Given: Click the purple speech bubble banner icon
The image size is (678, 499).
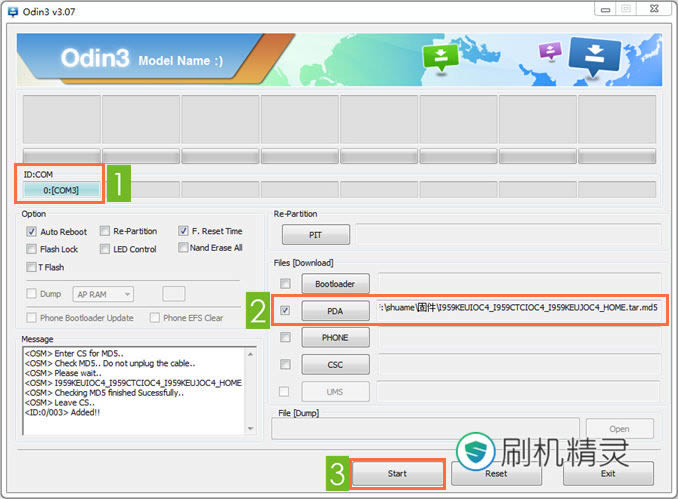Looking at the screenshot, I should pos(550,51).
